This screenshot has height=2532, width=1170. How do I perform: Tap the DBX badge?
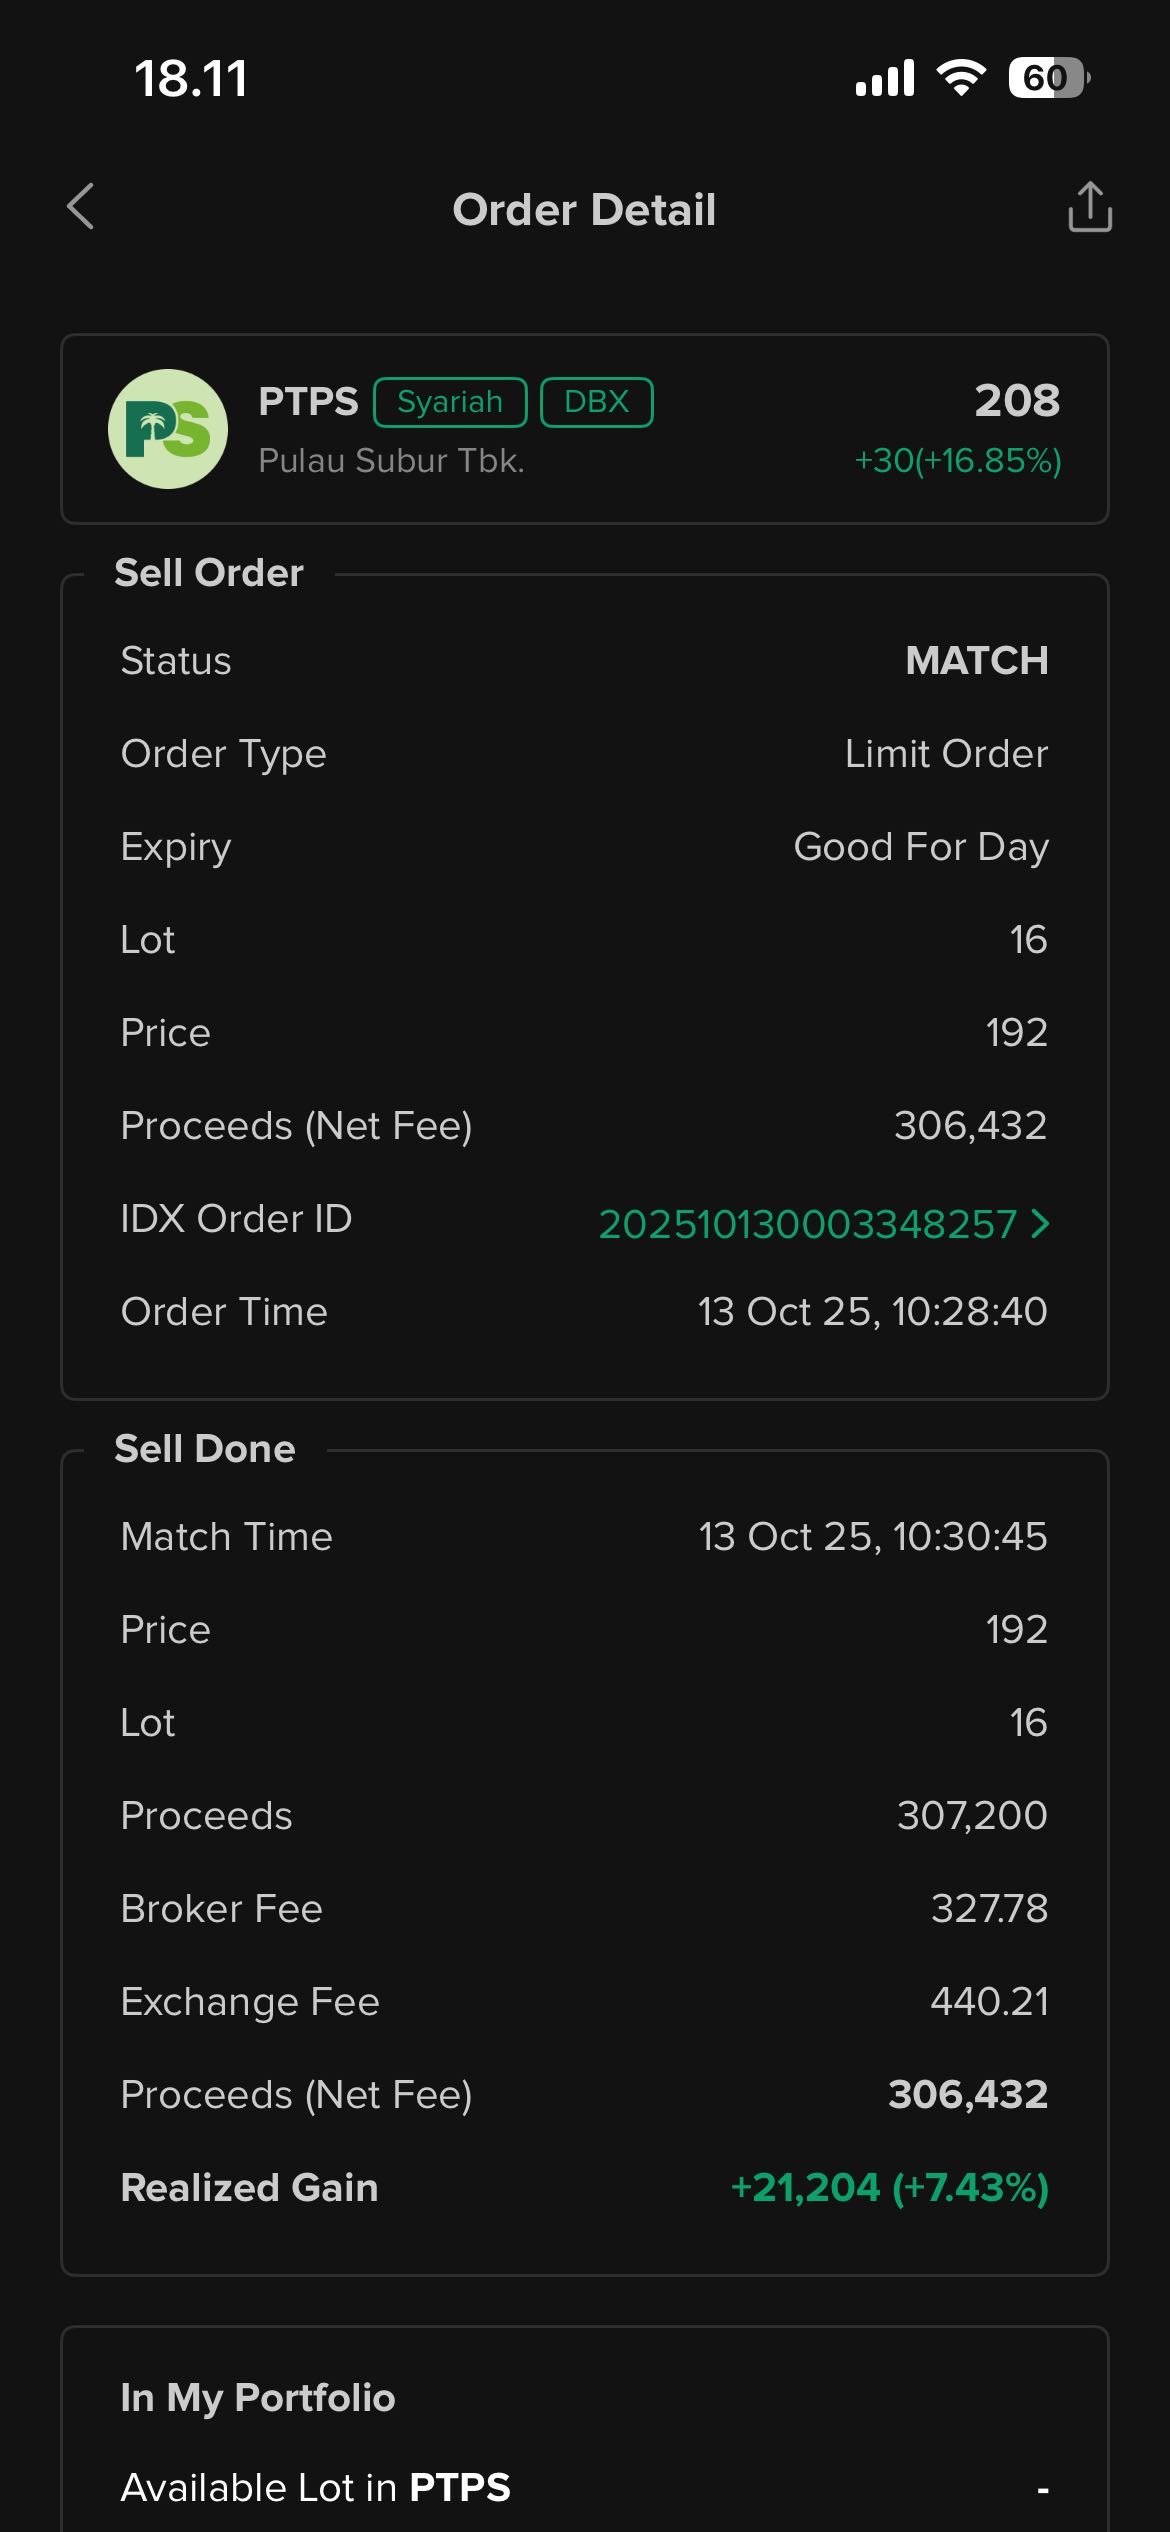coord(596,402)
